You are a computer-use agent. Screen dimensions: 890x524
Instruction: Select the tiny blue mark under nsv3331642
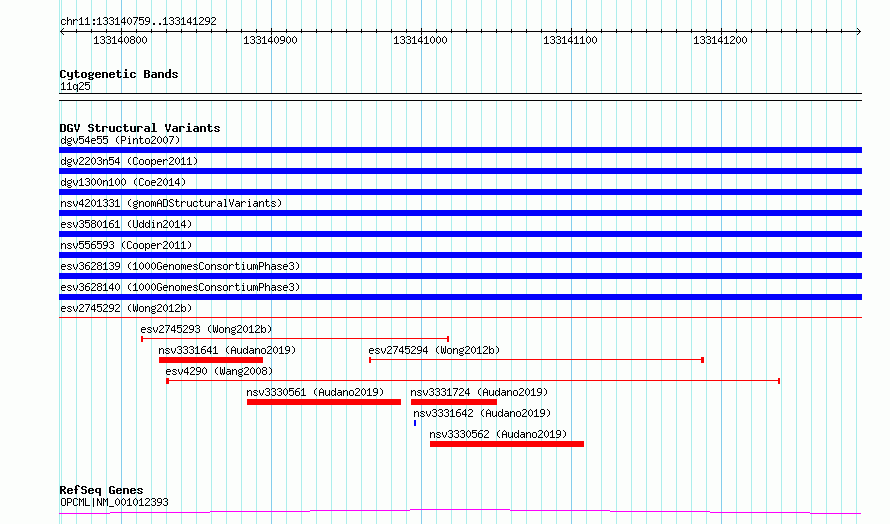[x=415, y=423]
